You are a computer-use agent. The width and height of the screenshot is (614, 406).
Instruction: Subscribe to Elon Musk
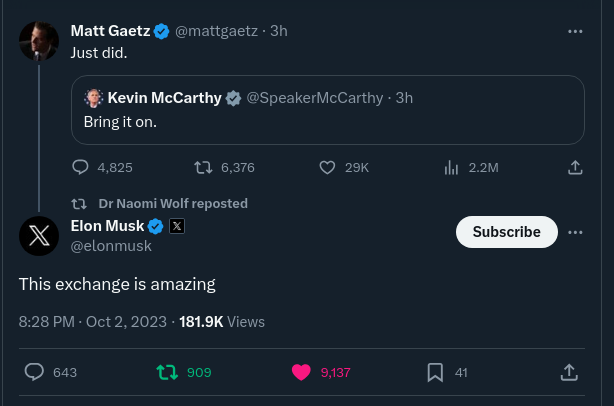tap(506, 232)
